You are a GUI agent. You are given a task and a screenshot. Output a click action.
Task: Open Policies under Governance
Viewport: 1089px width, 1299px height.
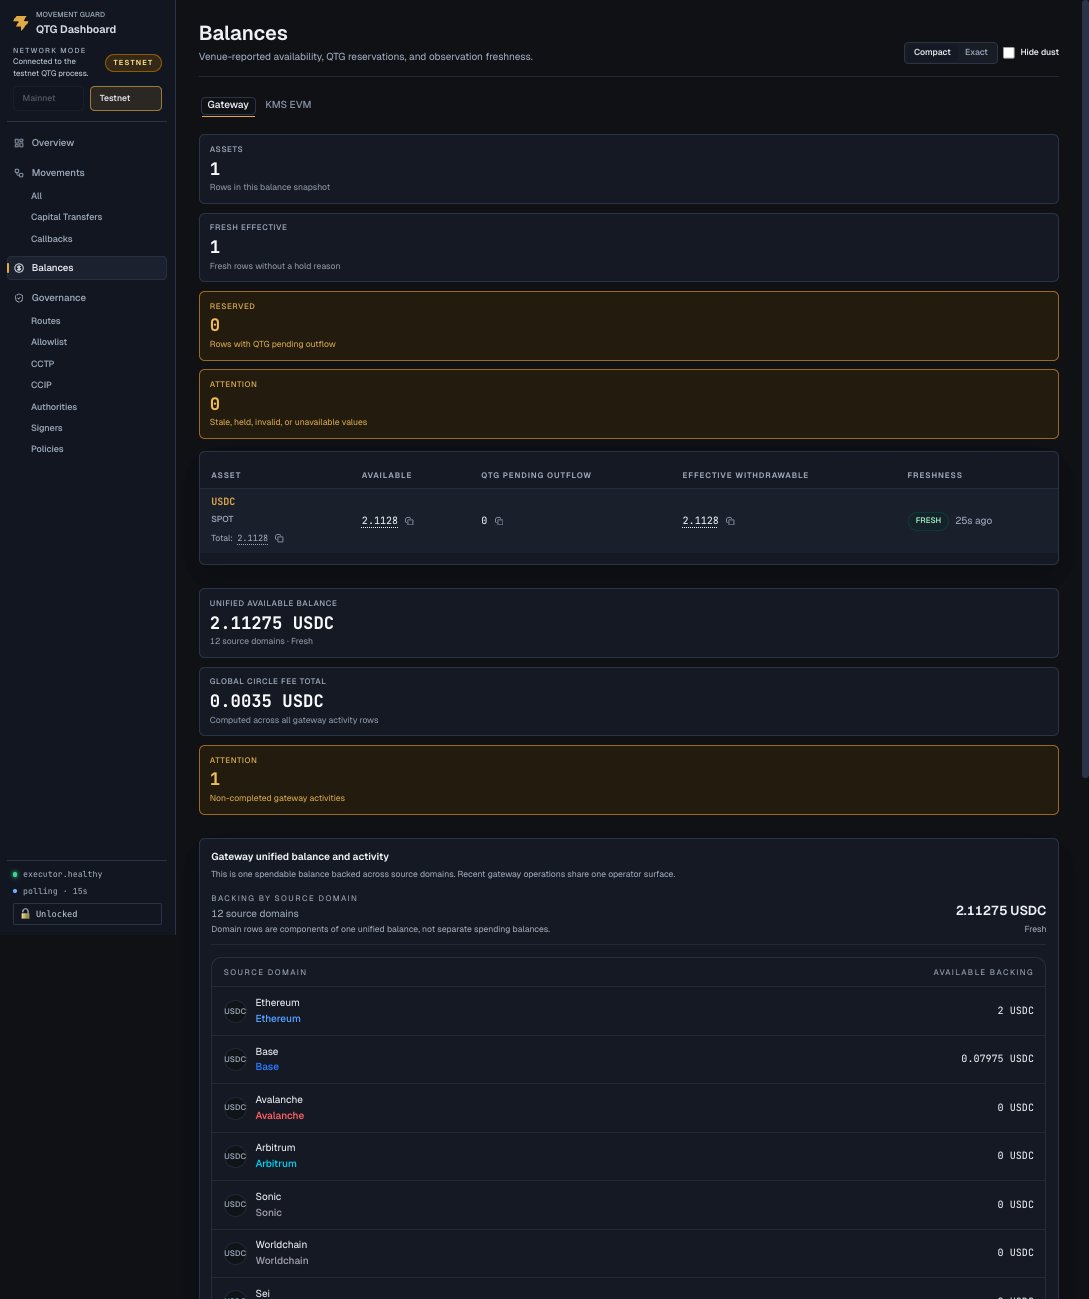[47, 449]
